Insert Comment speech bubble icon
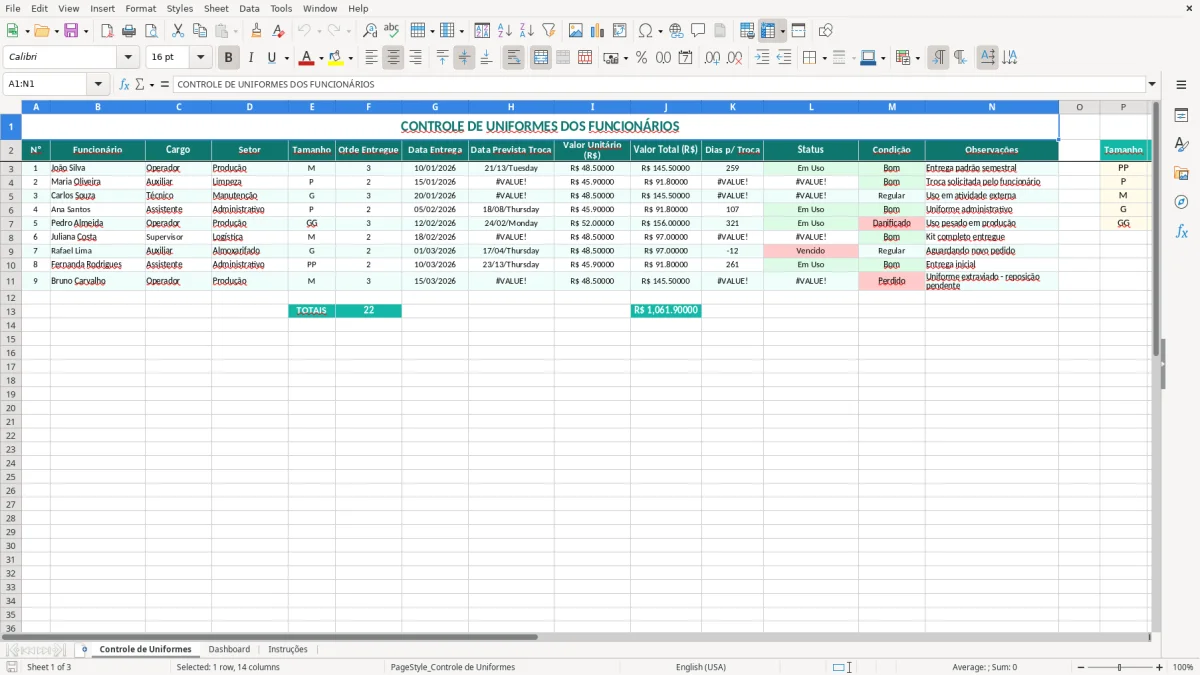 coord(699,31)
